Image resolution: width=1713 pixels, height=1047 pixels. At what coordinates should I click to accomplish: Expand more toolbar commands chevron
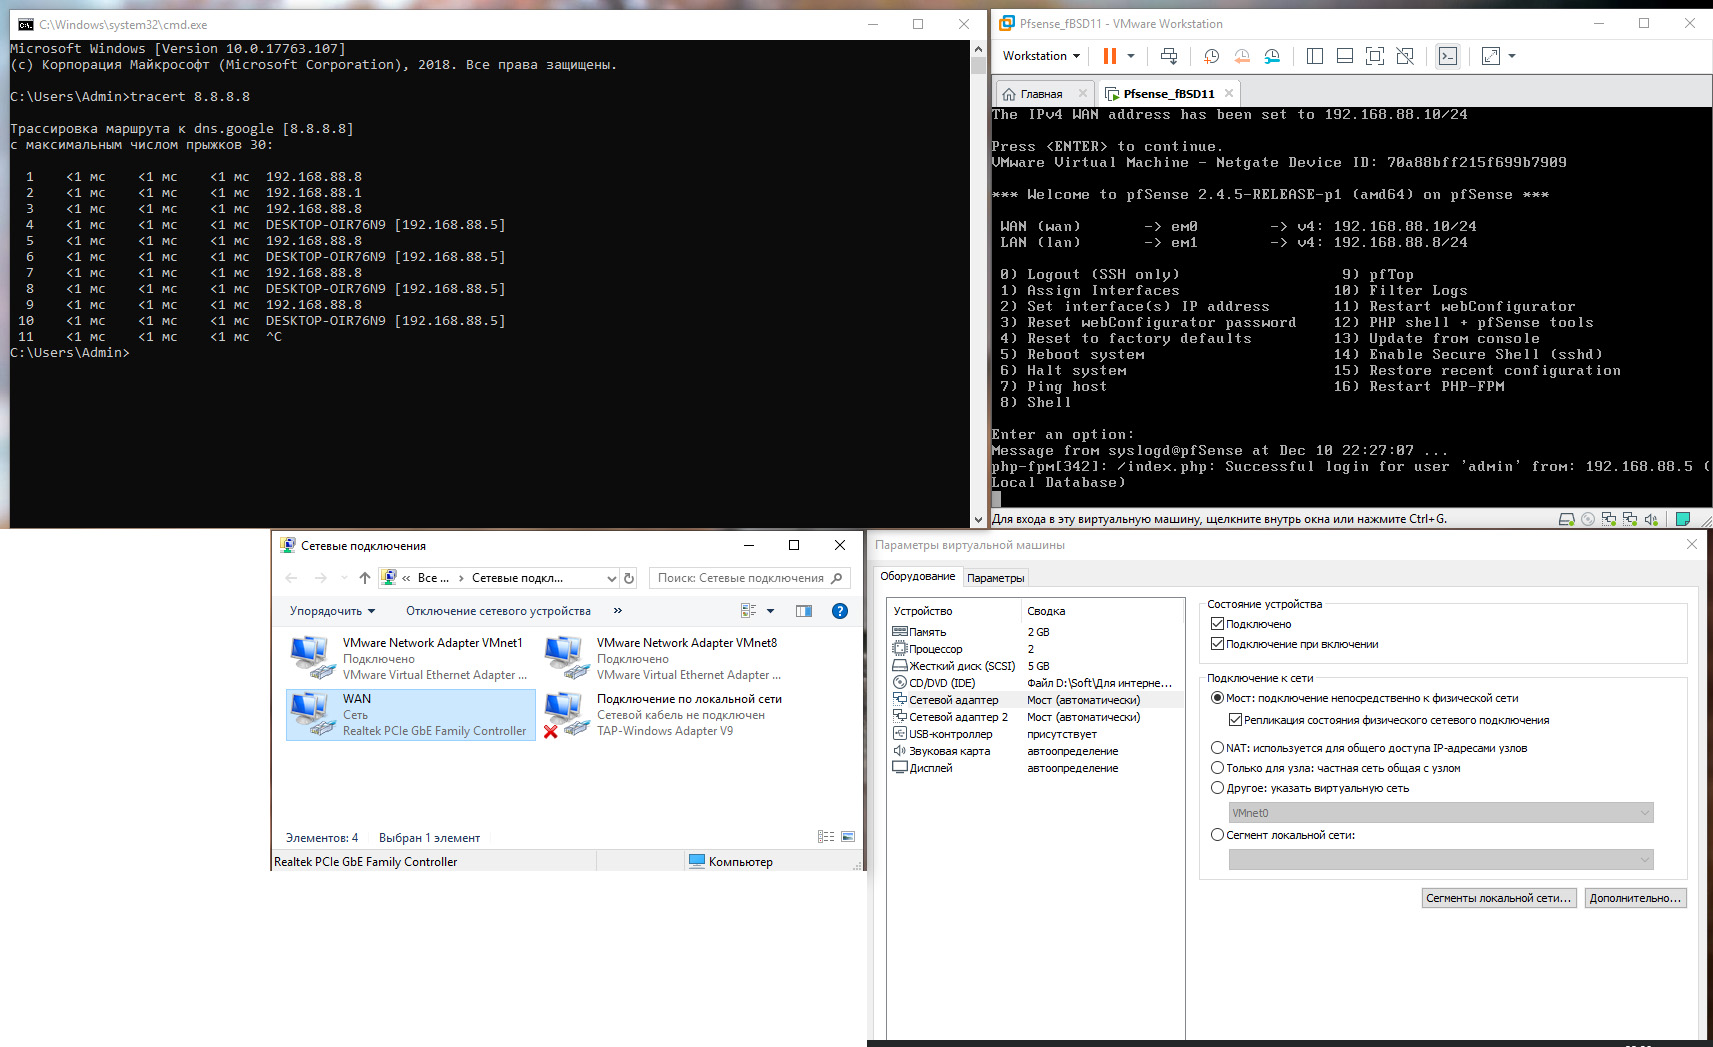pyautogui.click(x=618, y=610)
